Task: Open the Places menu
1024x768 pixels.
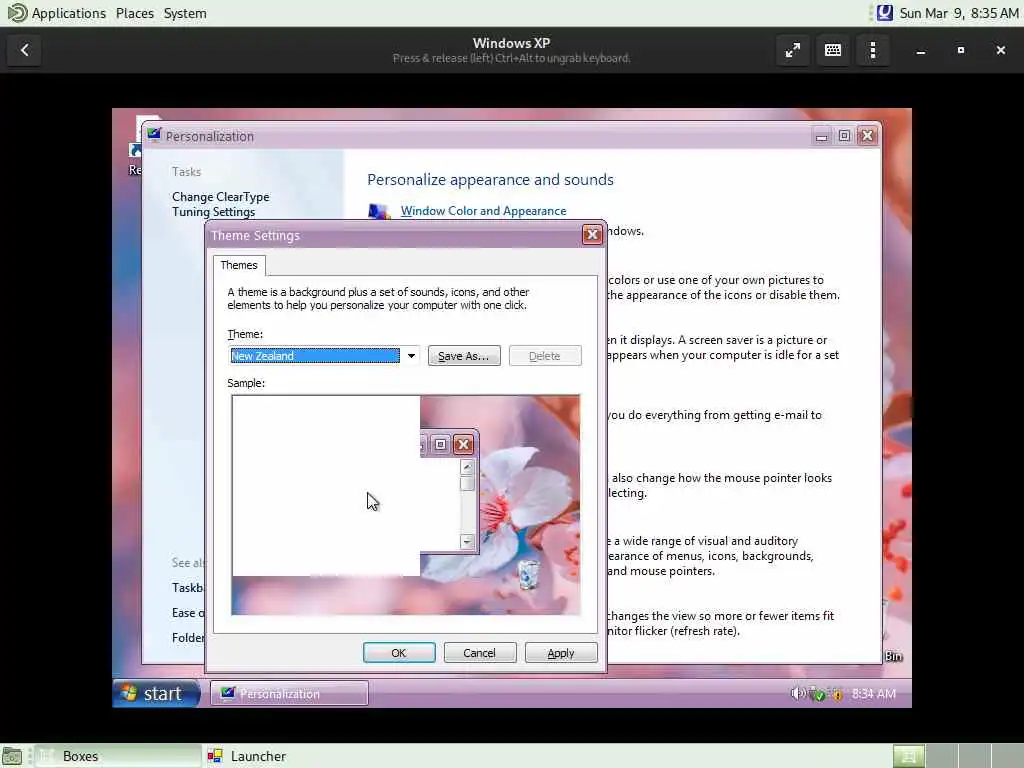Action: click(135, 13)
